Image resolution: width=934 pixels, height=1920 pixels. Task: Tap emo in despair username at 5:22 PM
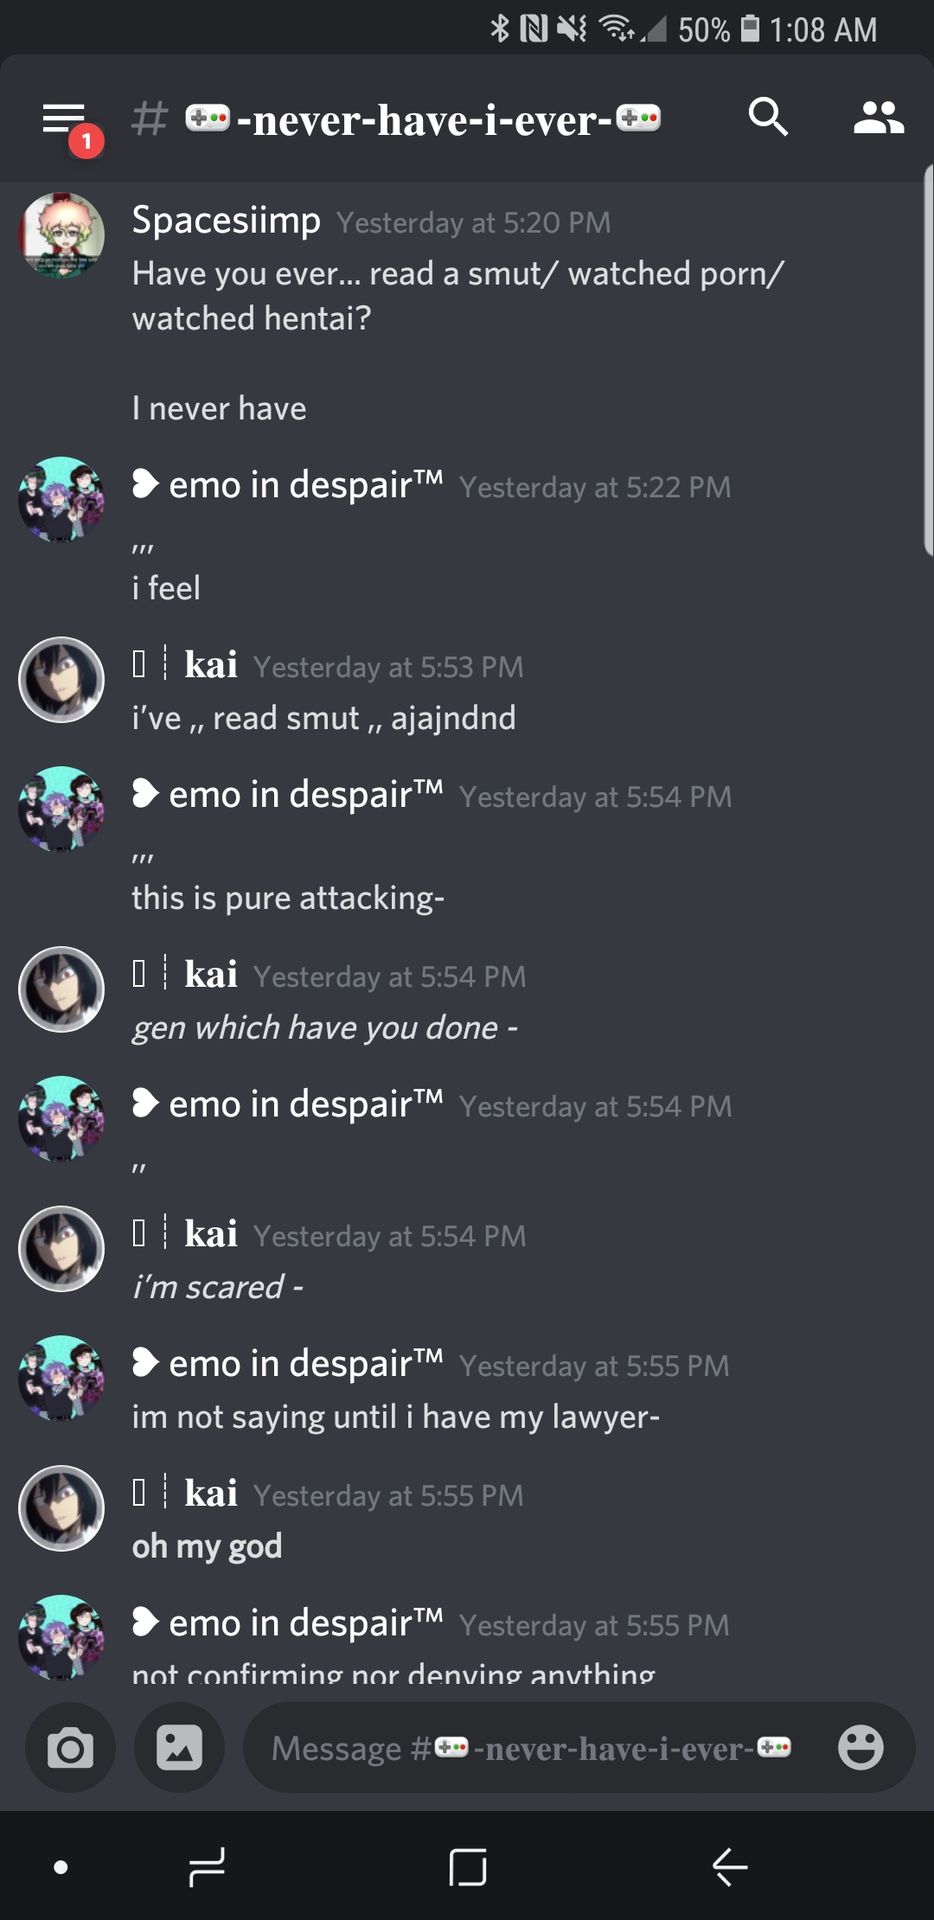click(288, 485)
